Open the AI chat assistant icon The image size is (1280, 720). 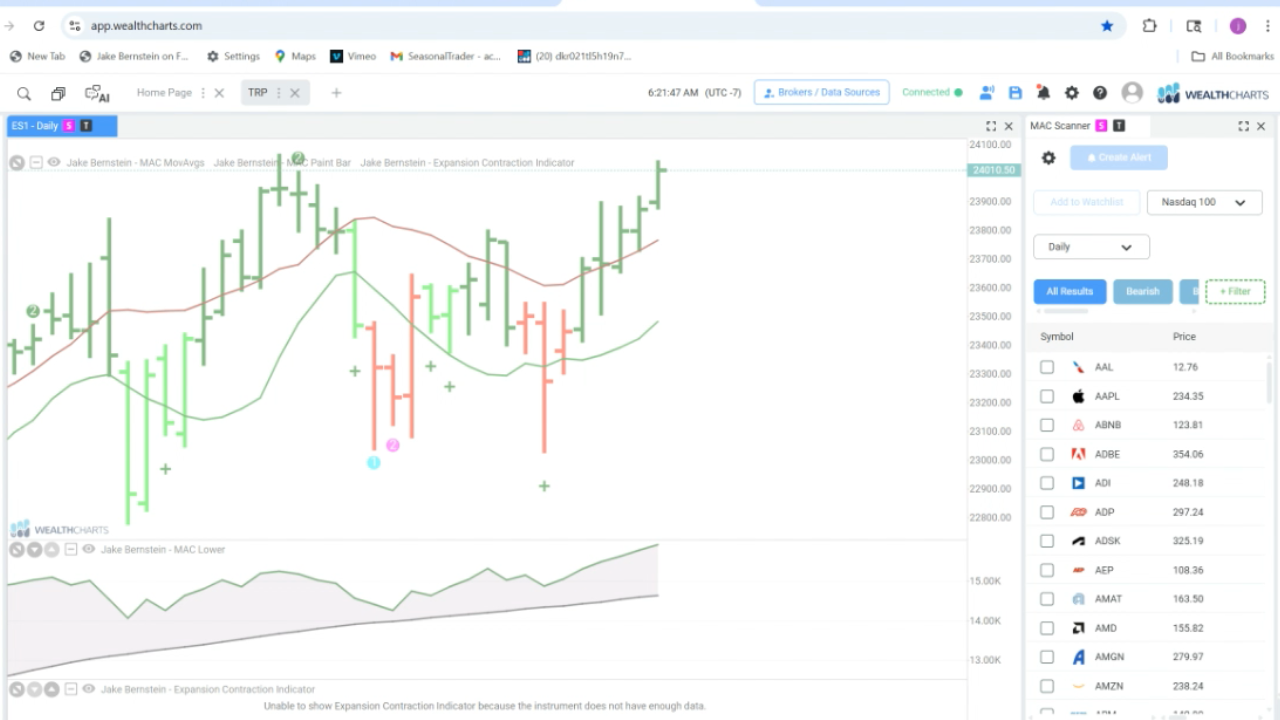click(97, 93)
